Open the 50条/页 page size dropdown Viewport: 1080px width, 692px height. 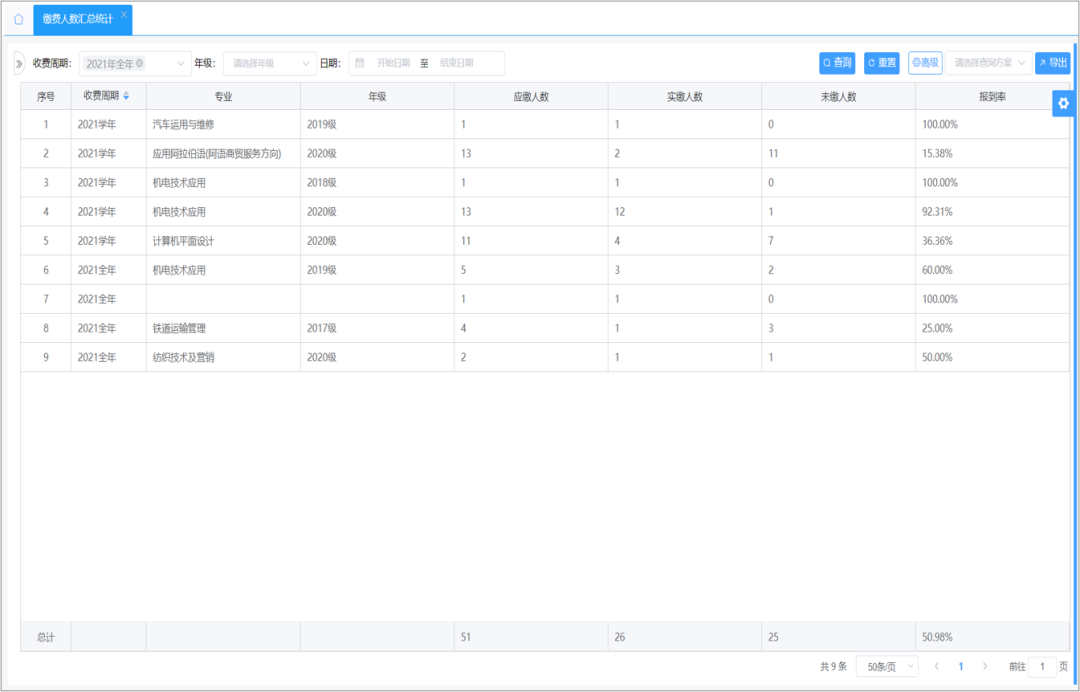tap(884, 665)
